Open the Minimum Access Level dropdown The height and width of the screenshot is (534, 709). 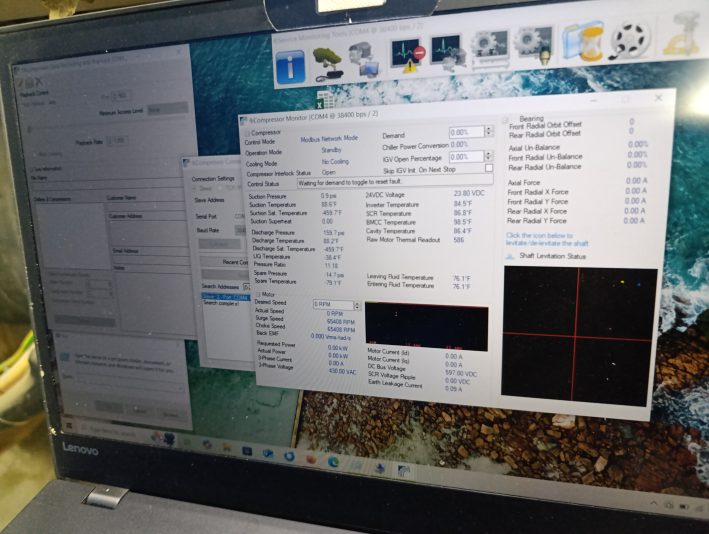[x=167, y=109]
